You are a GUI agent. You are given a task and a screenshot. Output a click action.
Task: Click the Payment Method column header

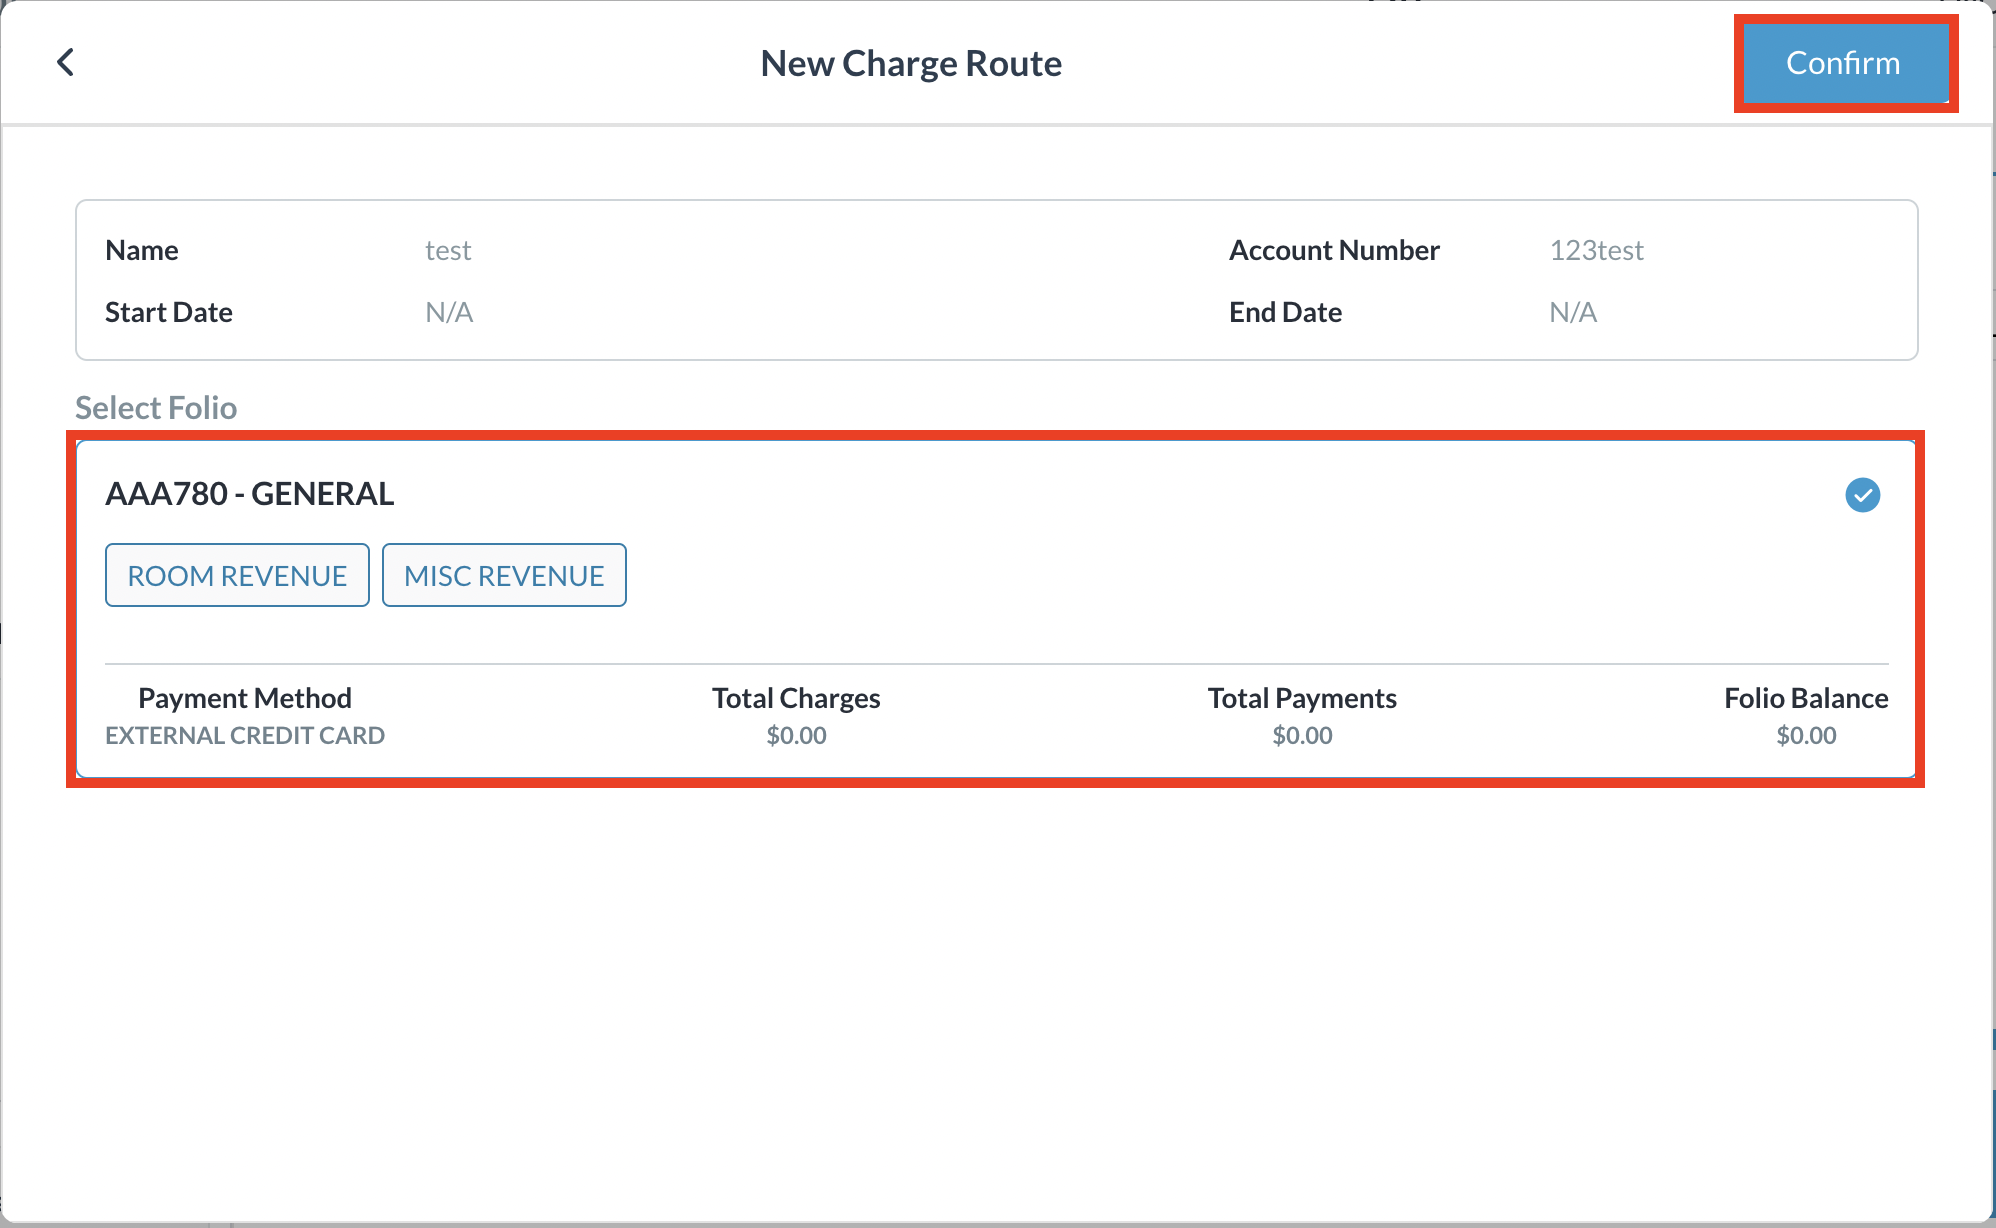click(x=245, y=698)
